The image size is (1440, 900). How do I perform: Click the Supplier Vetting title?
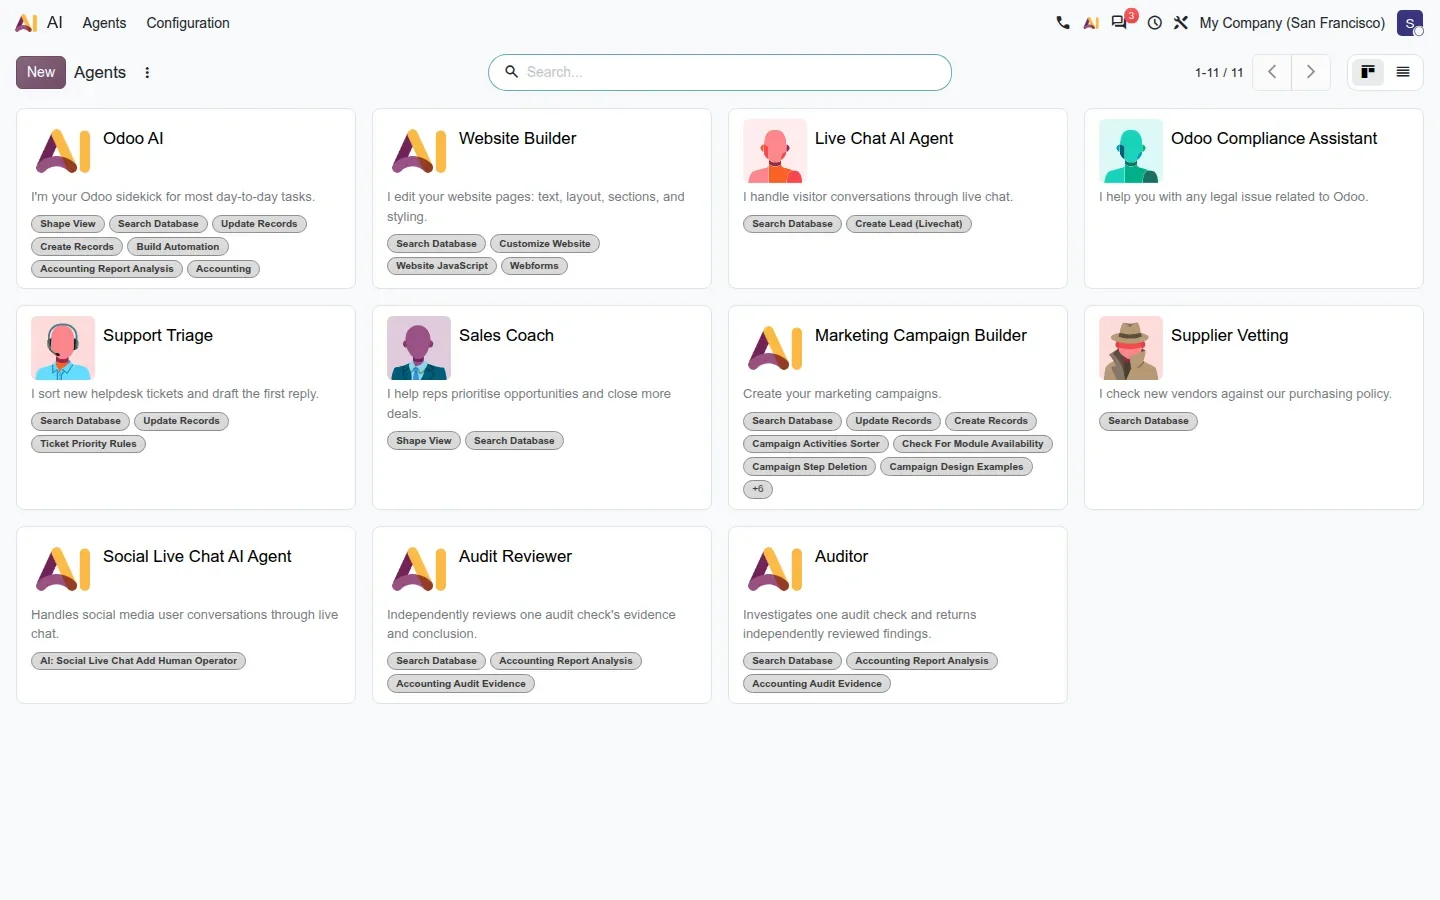tap(1229, 335)
